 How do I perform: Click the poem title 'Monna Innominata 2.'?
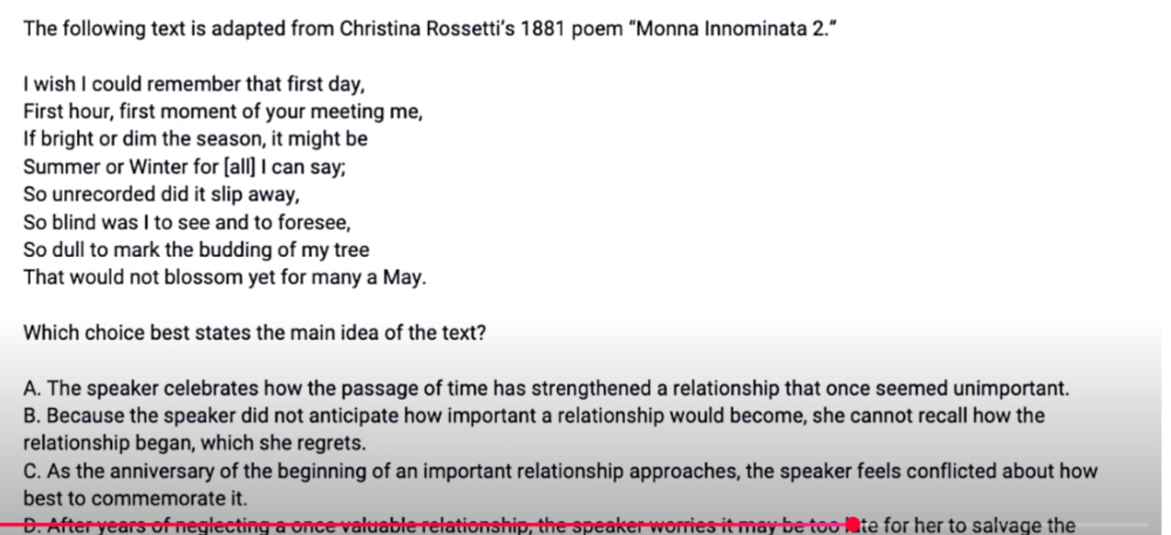[x=736, y=30]
